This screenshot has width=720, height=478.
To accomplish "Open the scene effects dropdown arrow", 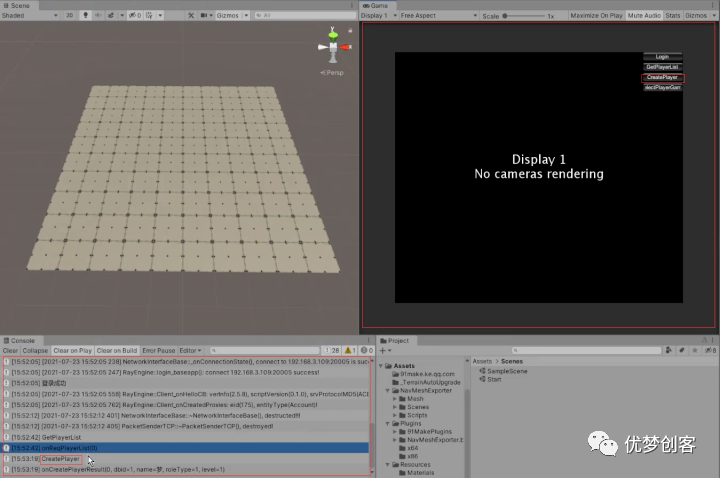I will pyautogui.click(x=122, y=15).
